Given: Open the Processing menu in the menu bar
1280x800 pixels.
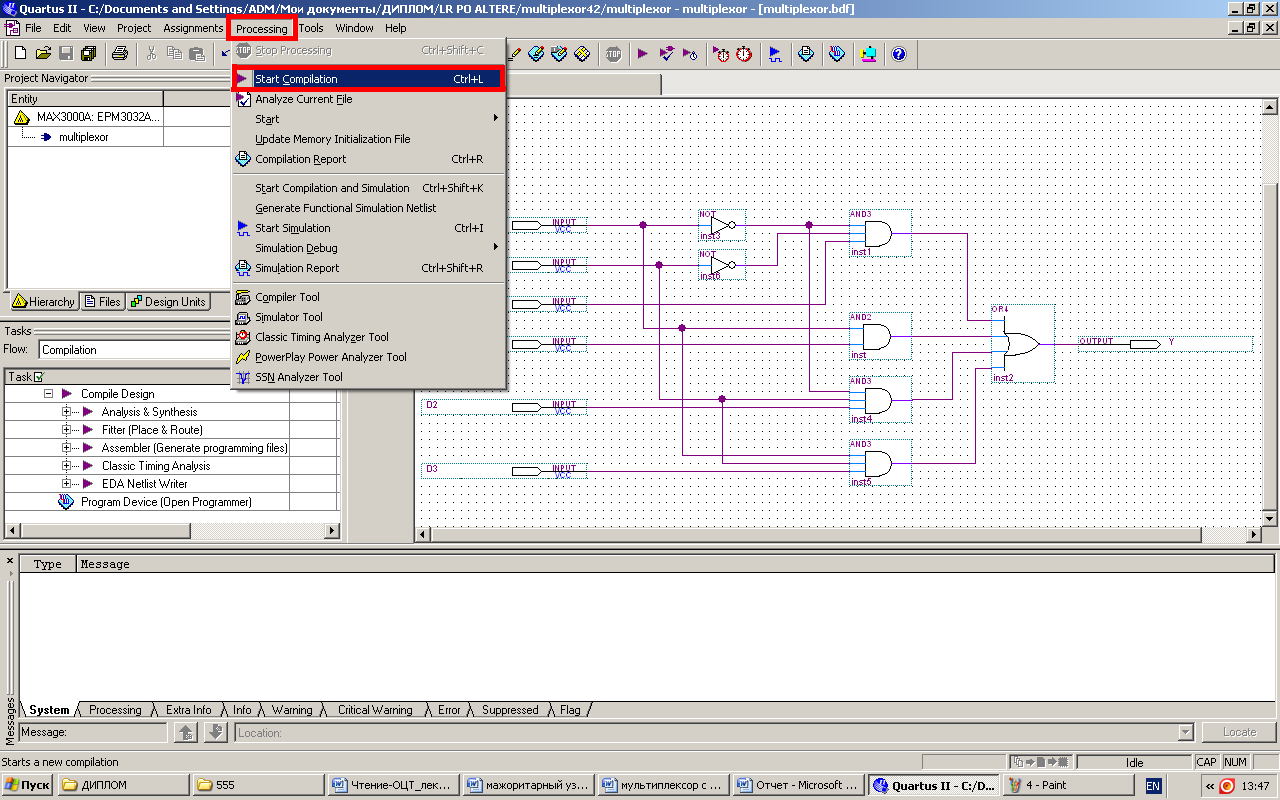Looking at the screenshot, I should (262, 29).
